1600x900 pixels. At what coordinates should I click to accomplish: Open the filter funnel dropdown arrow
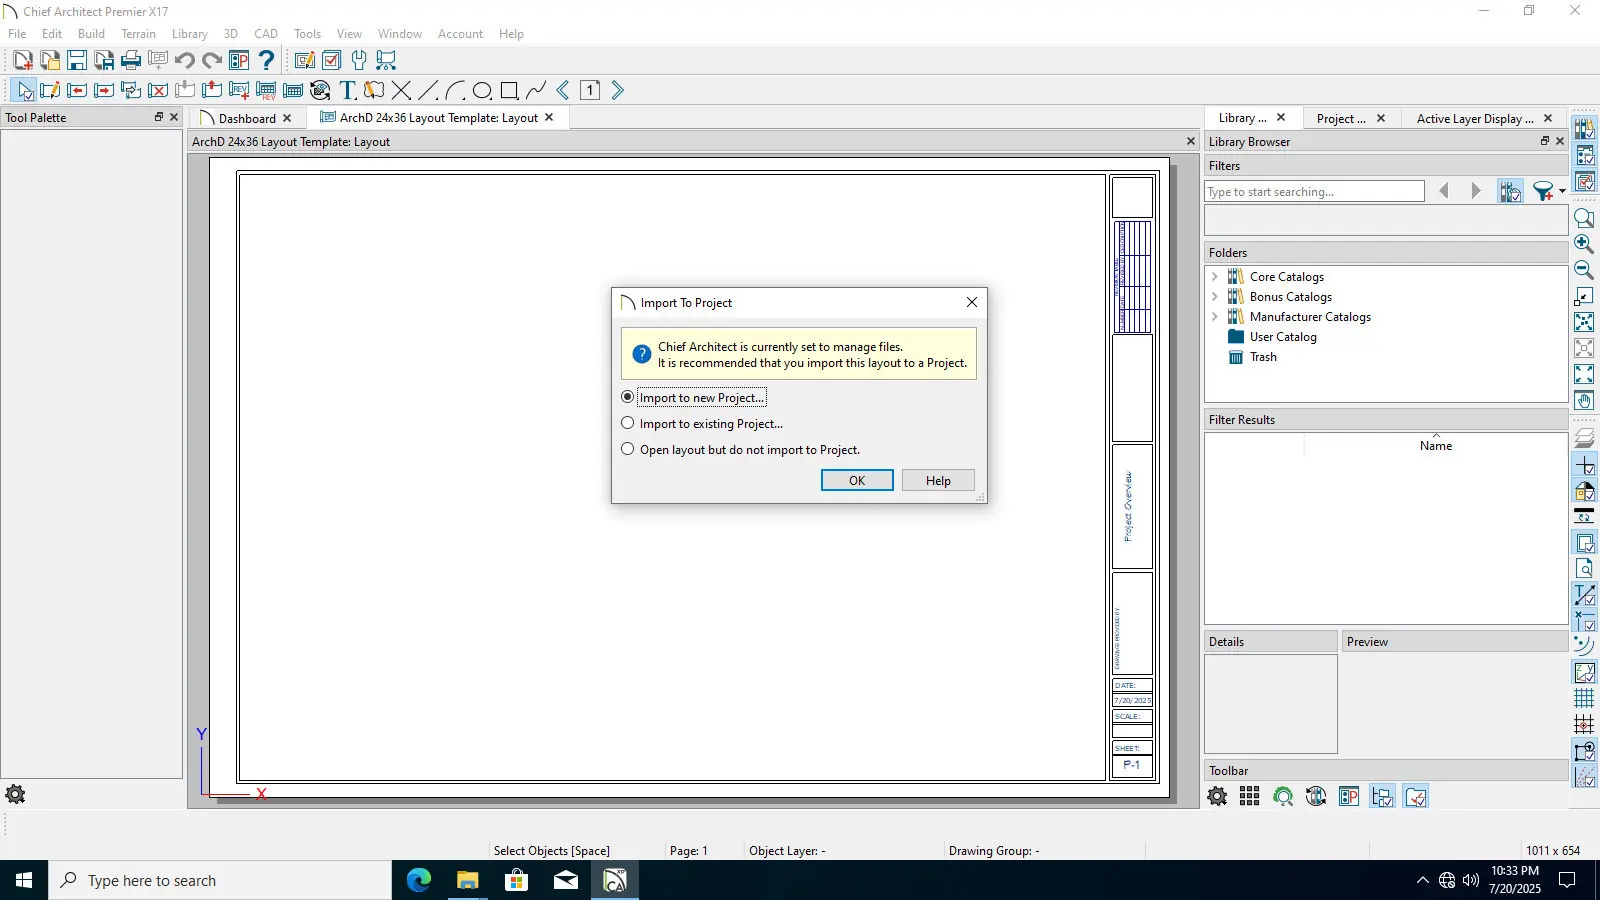[x=1562, y=191]
